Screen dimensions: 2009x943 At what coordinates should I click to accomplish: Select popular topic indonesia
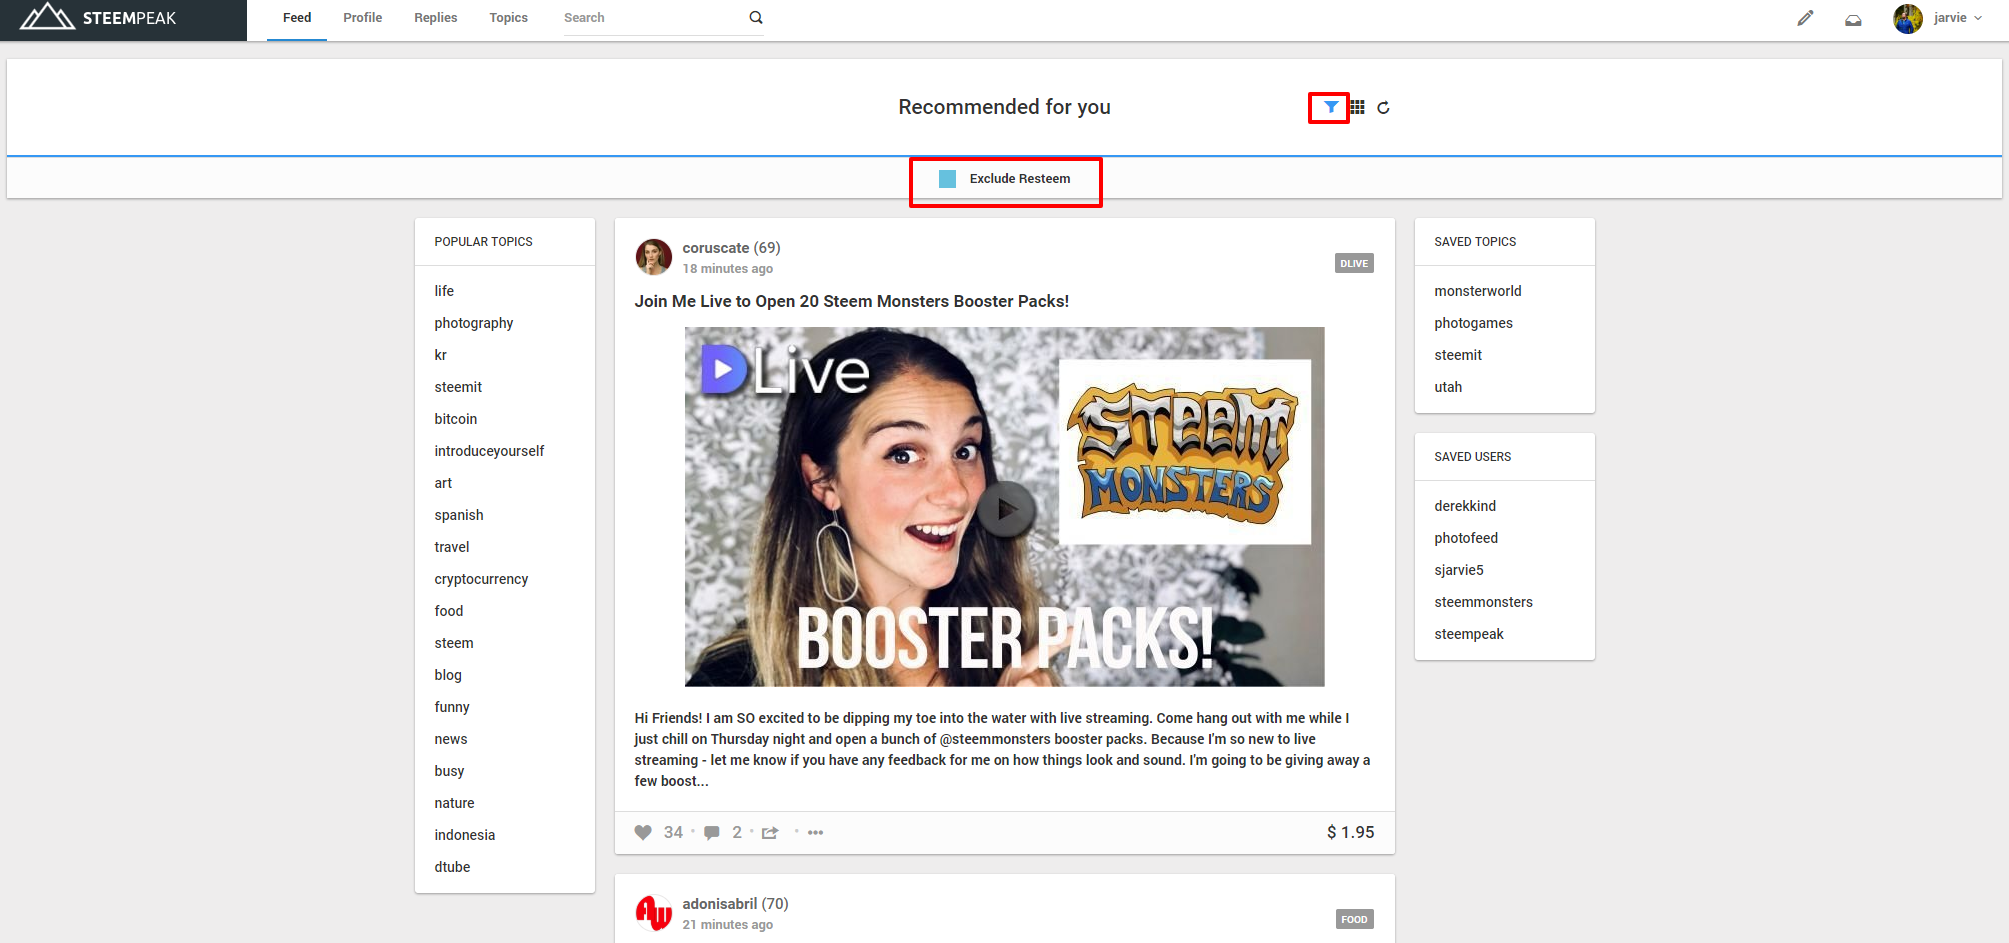coord(465,835)
